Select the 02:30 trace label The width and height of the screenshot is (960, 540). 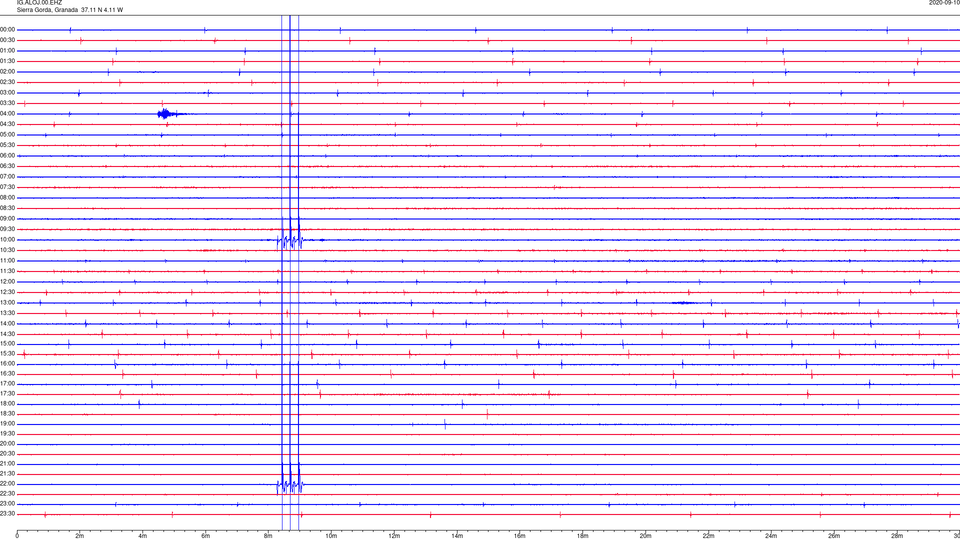pyautogui.click(x=8, y=82)
